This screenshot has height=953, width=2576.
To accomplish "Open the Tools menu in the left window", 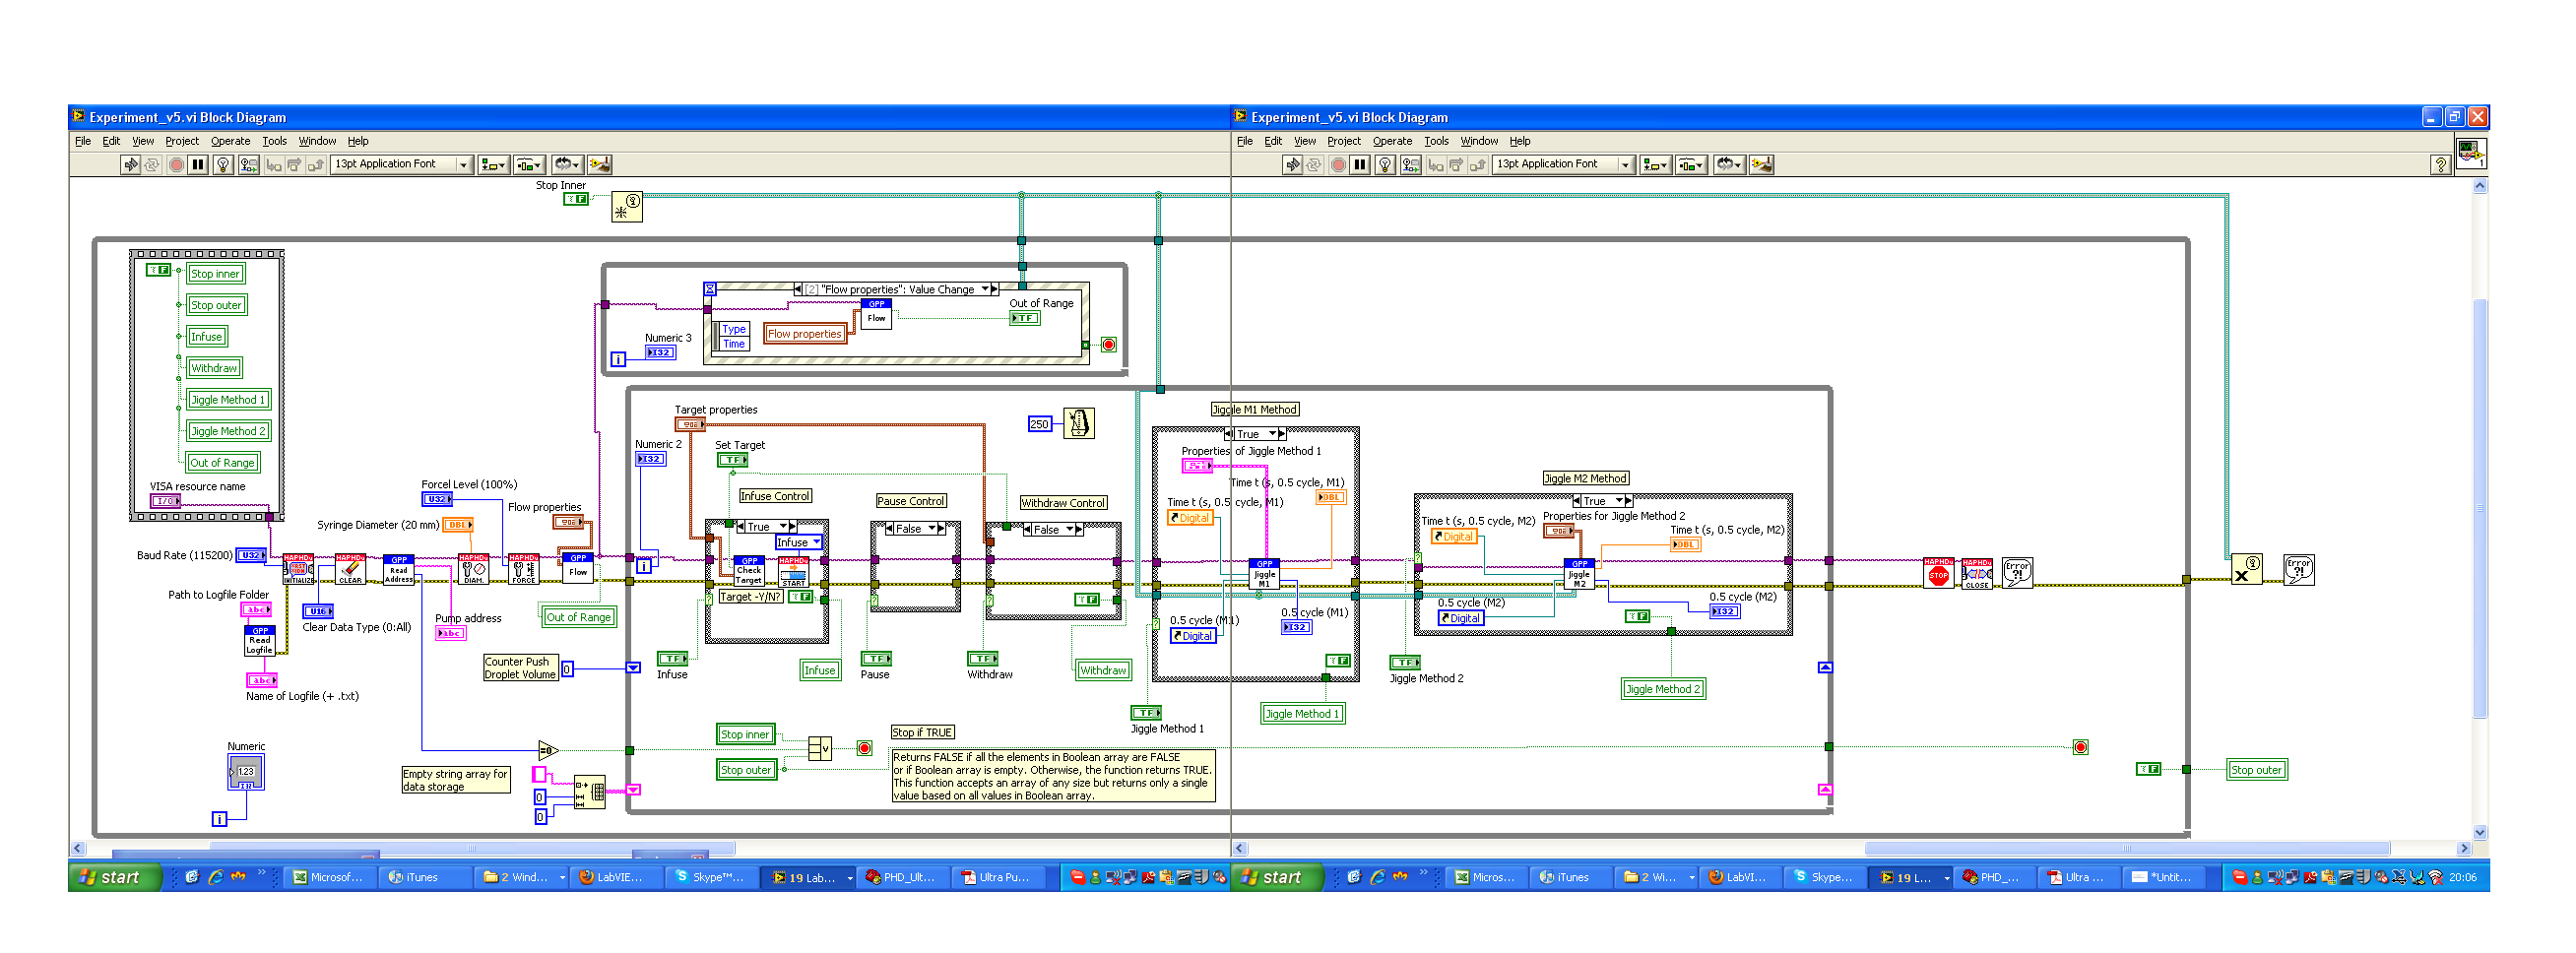I will tap(274, 141).
